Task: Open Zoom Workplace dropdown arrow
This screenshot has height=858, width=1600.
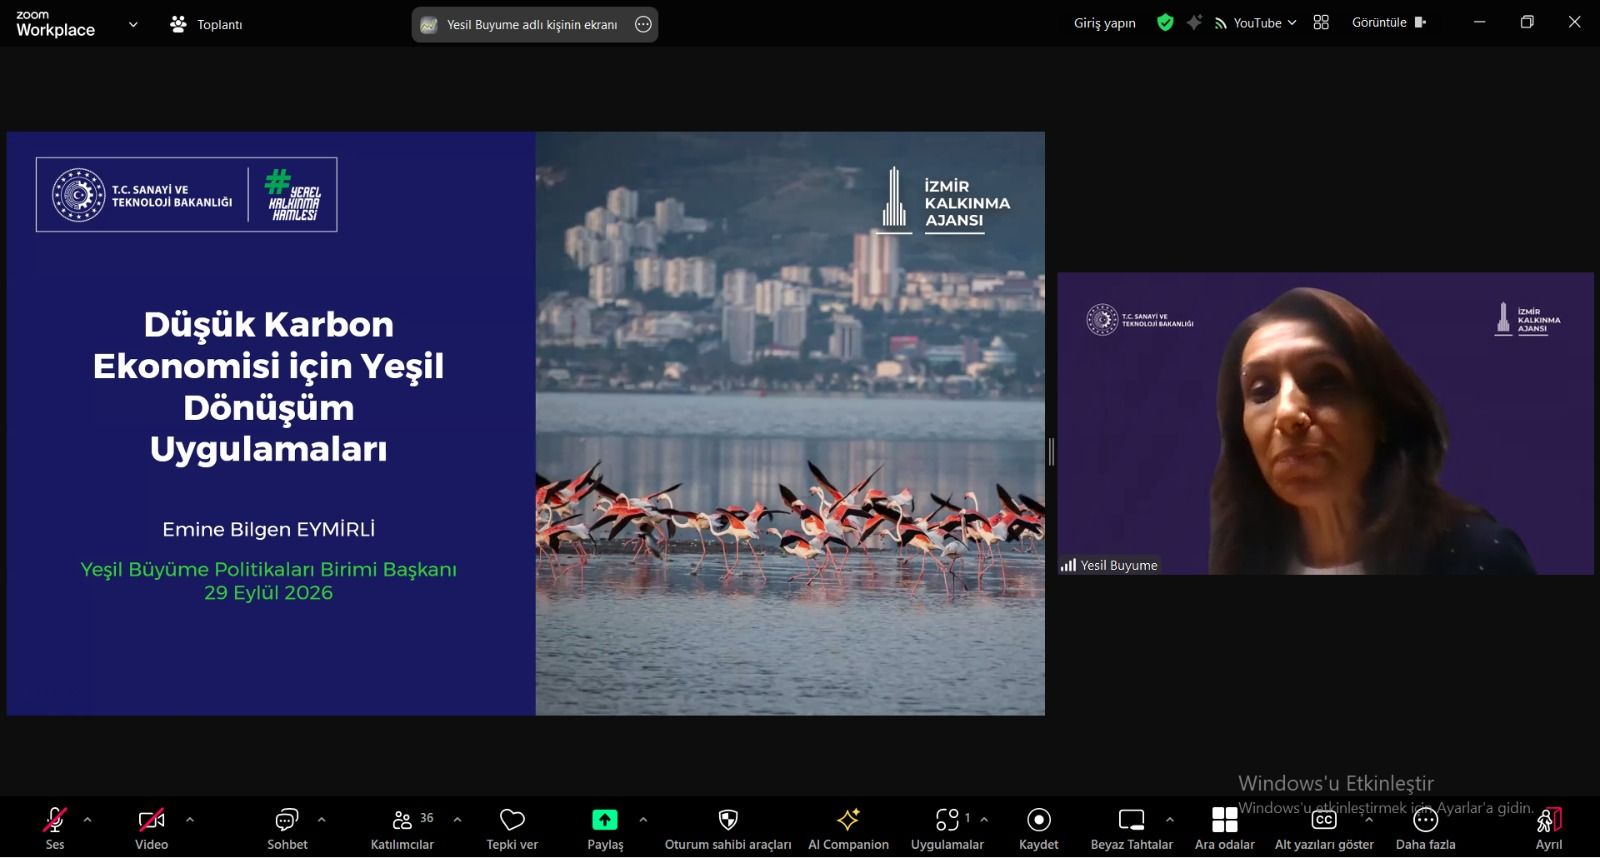Action: pos(133,25)
